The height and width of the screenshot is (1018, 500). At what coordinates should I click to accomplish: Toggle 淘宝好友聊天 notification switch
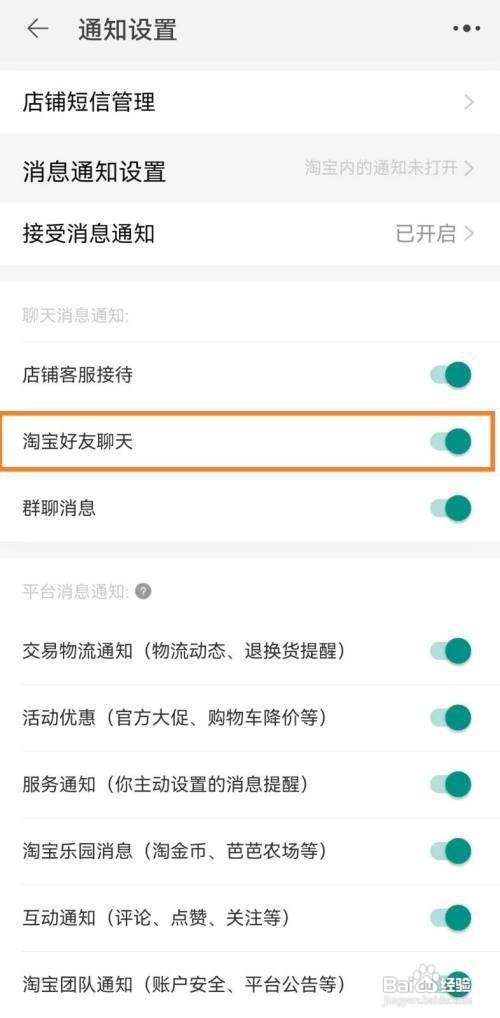451,441
